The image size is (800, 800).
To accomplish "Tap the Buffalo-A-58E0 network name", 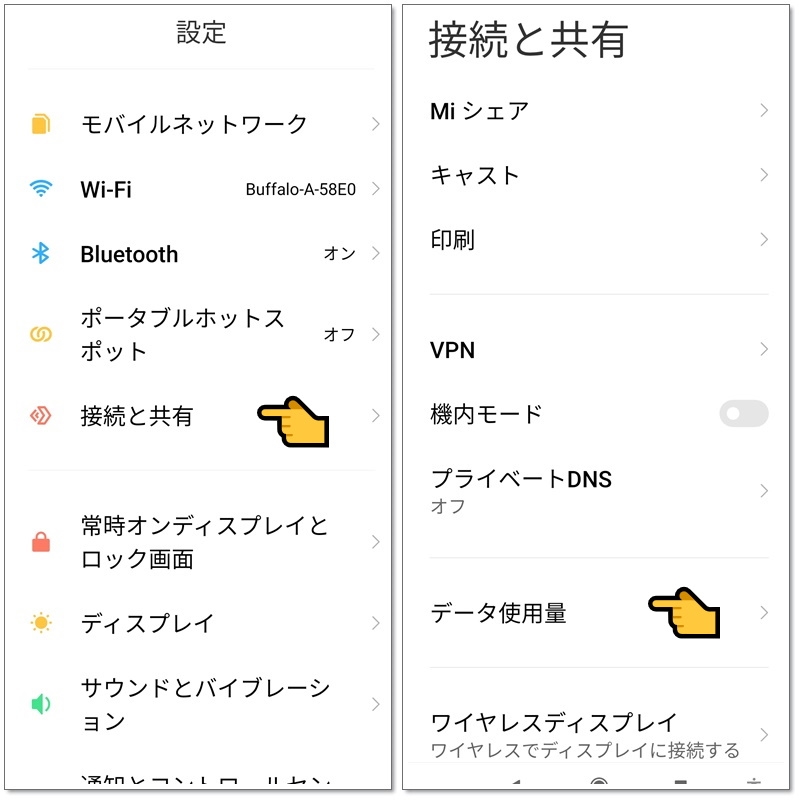I will tap(300, 190).
